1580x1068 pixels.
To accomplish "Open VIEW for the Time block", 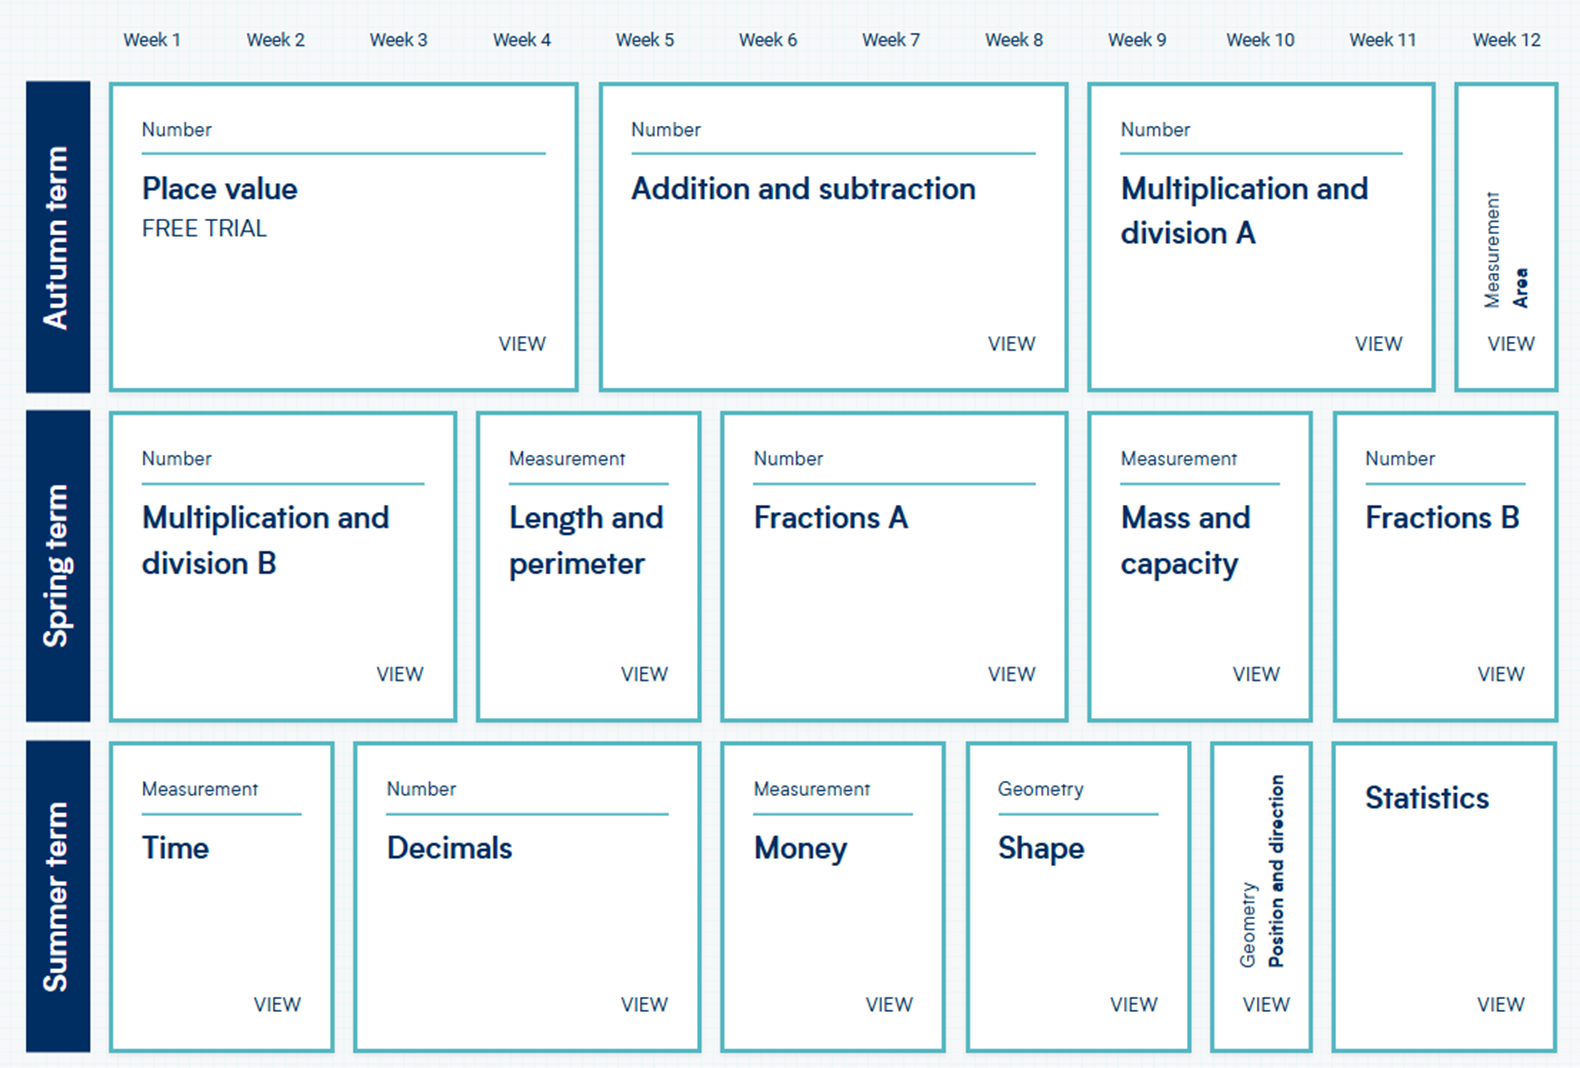I will click(277, 1004).
